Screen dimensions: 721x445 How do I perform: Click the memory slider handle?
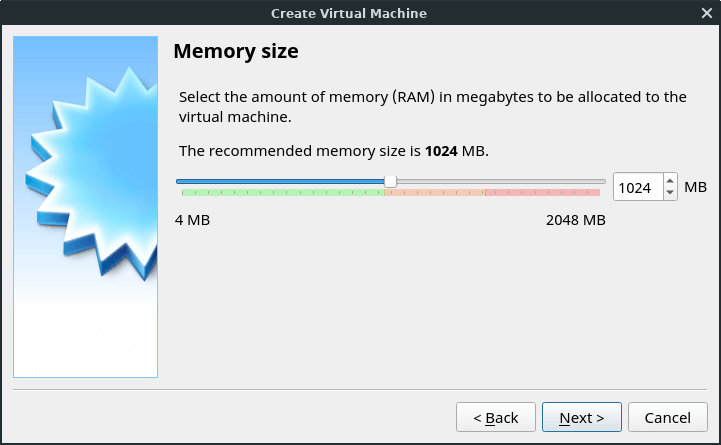[390, 181]
